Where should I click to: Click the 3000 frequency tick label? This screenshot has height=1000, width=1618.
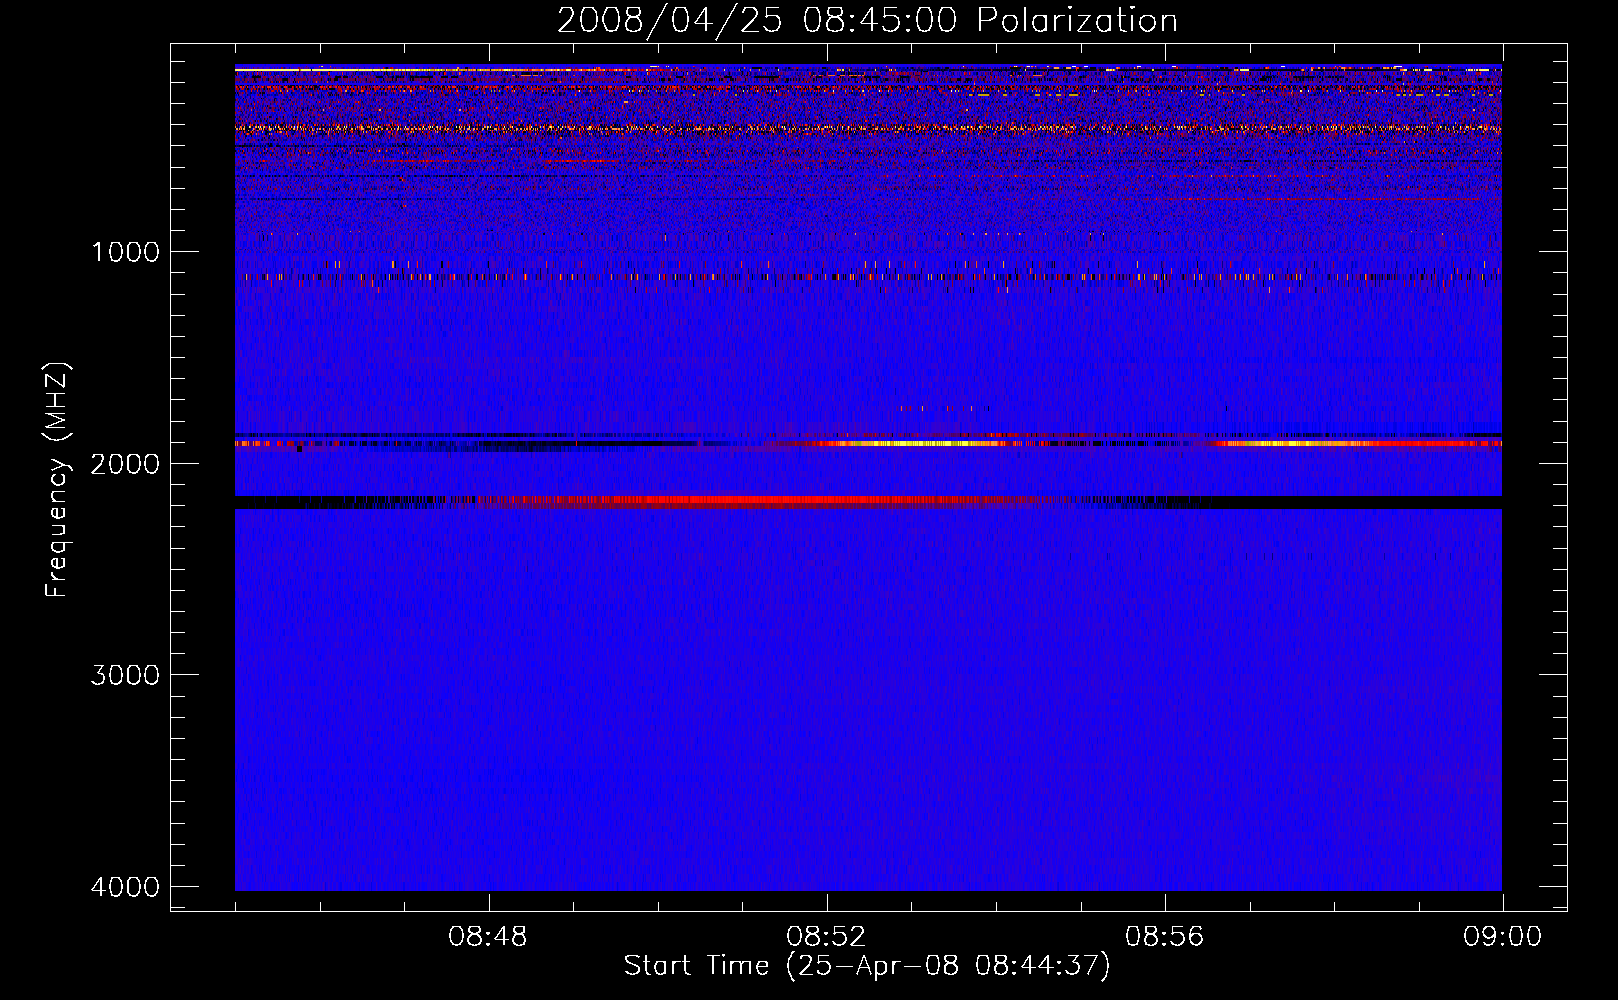pyautogui.click(x=125, y=675)
